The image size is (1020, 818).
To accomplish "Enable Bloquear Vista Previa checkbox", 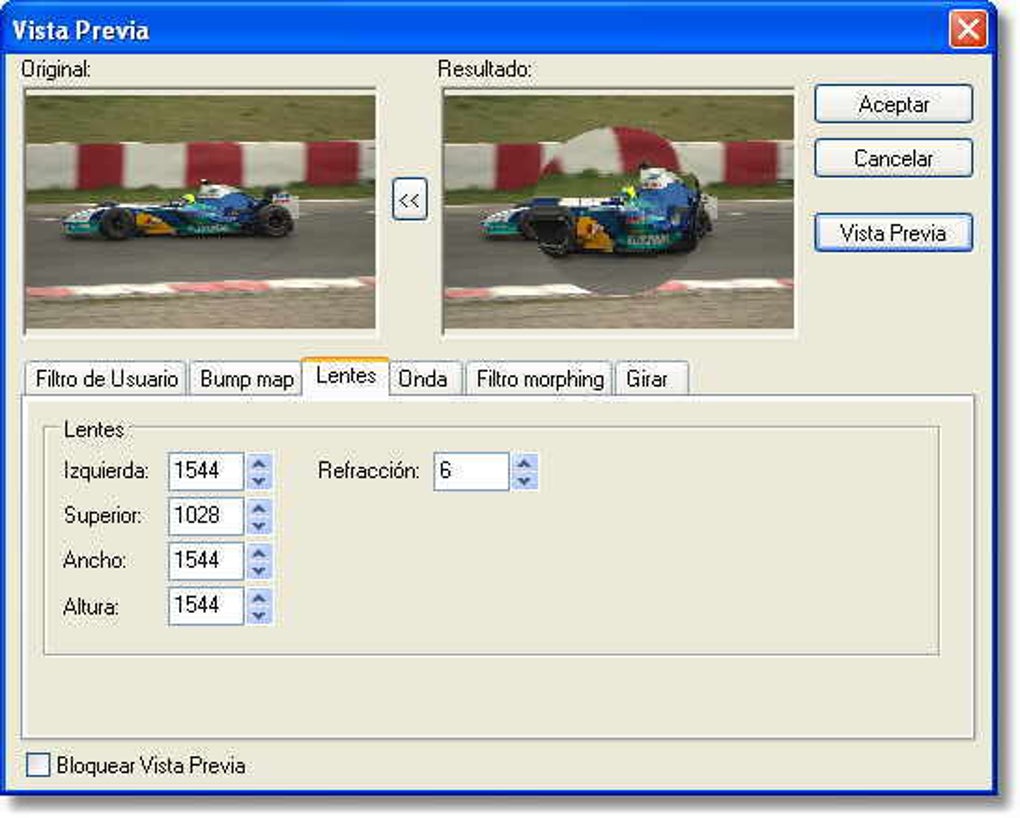I will pyautogui.click(x=38, y=766).
